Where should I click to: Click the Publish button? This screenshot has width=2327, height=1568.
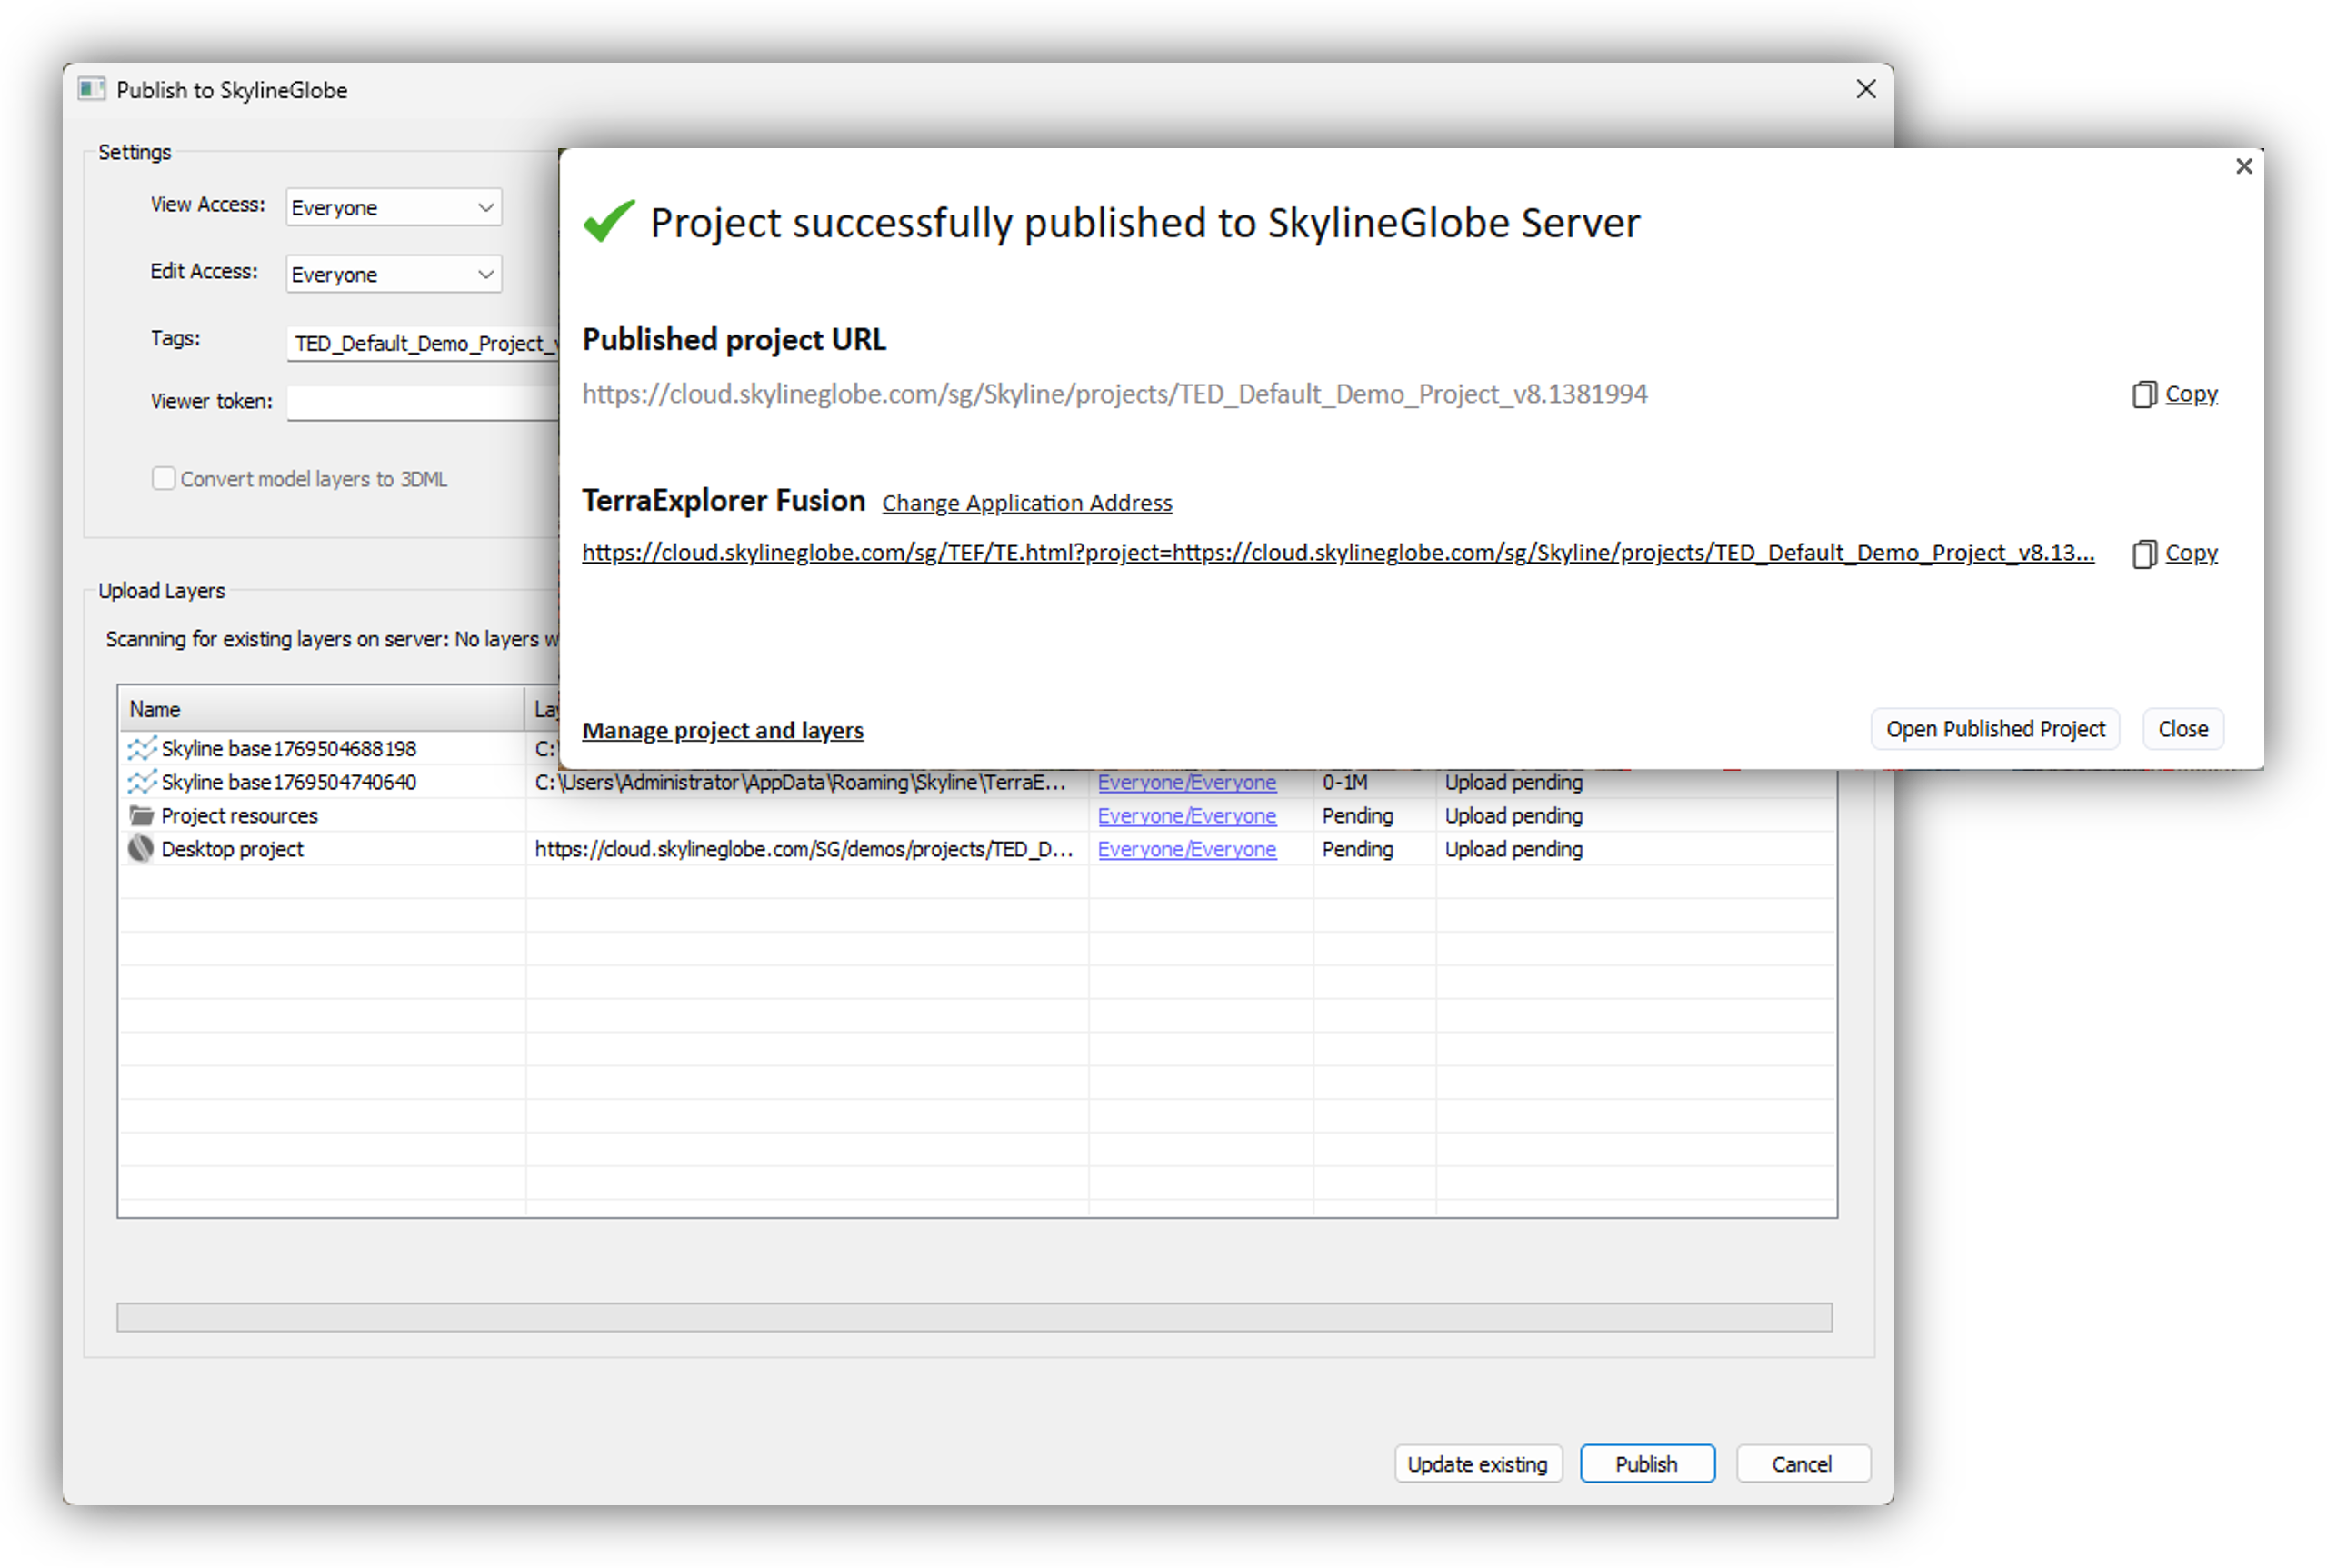(1646, 1463)
